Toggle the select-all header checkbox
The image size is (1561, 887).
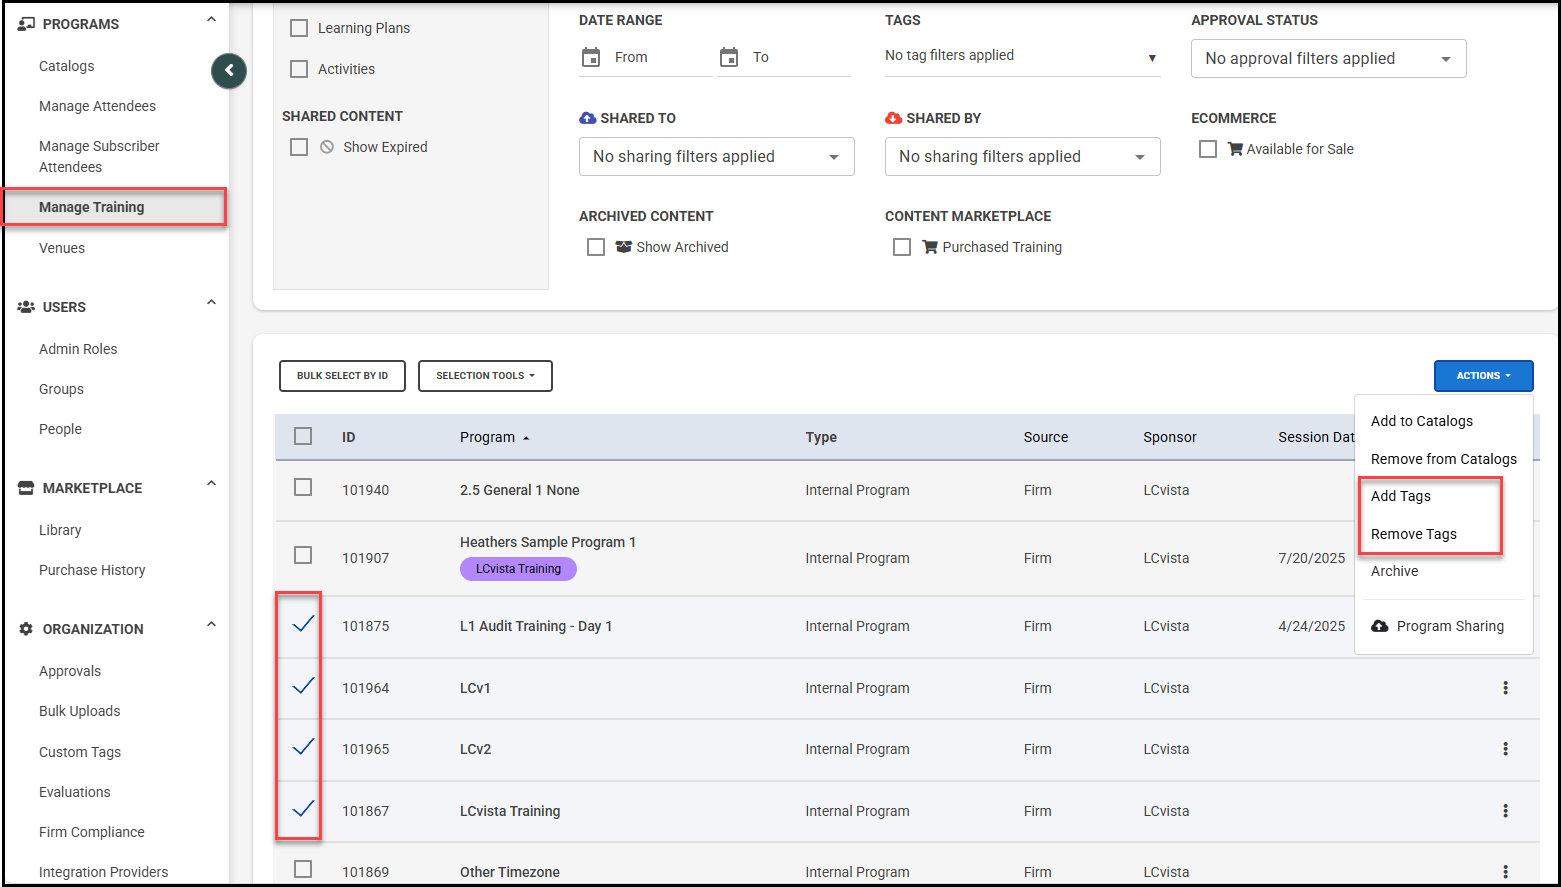(303, 436)
